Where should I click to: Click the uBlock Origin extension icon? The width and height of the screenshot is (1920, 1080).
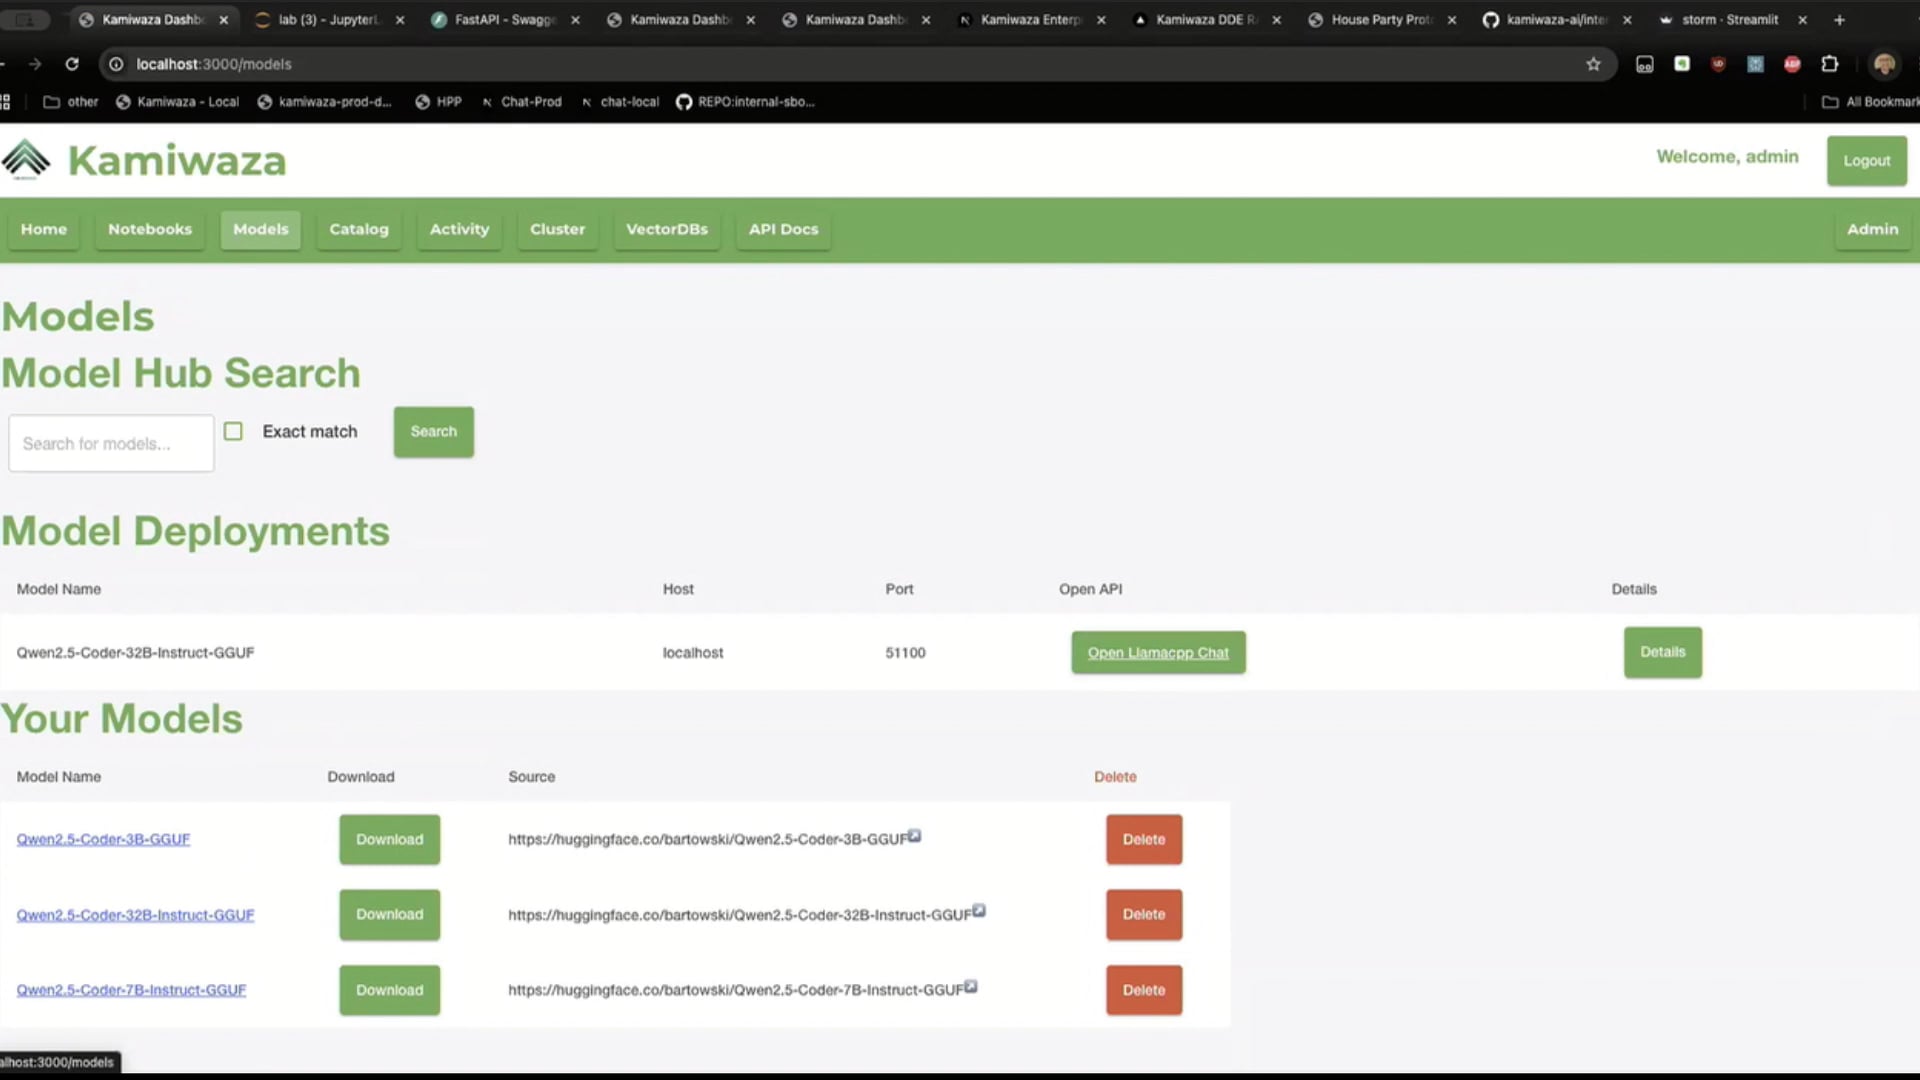coord(1718,64)
